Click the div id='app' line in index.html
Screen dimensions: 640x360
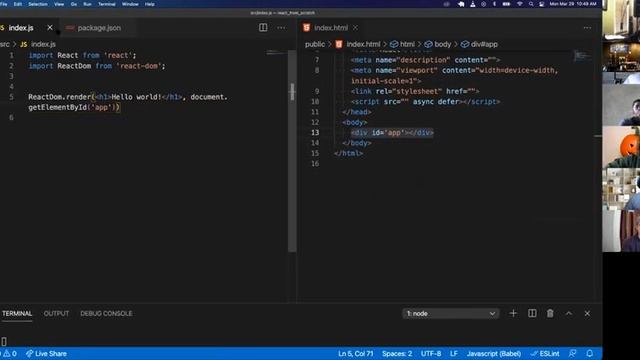[392, 133]
